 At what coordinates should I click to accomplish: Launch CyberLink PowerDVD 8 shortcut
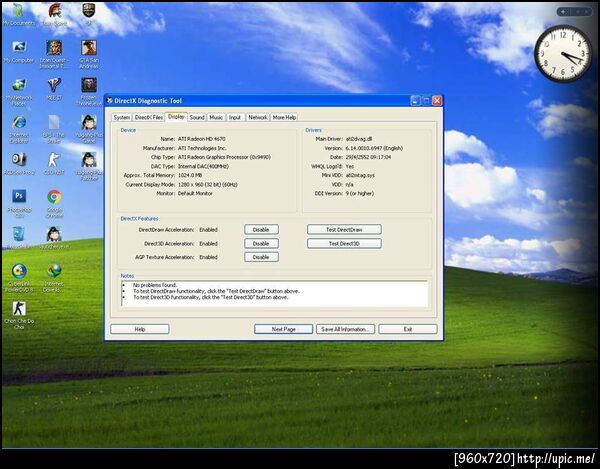(19, 277)
